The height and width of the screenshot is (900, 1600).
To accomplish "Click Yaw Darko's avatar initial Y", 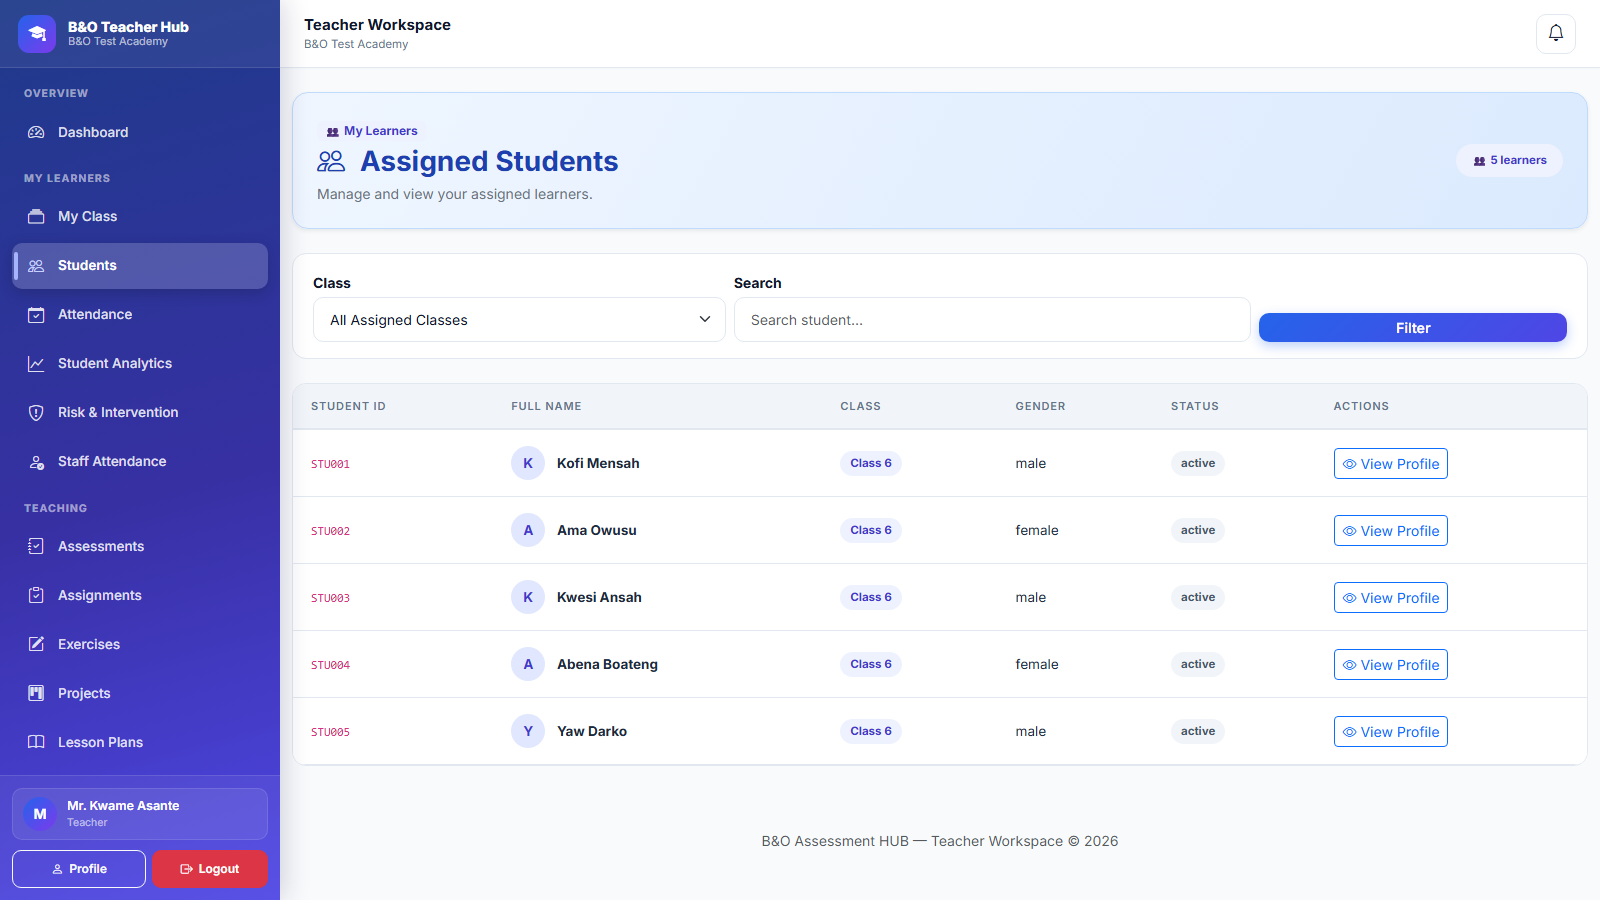I will pos(528,731).
